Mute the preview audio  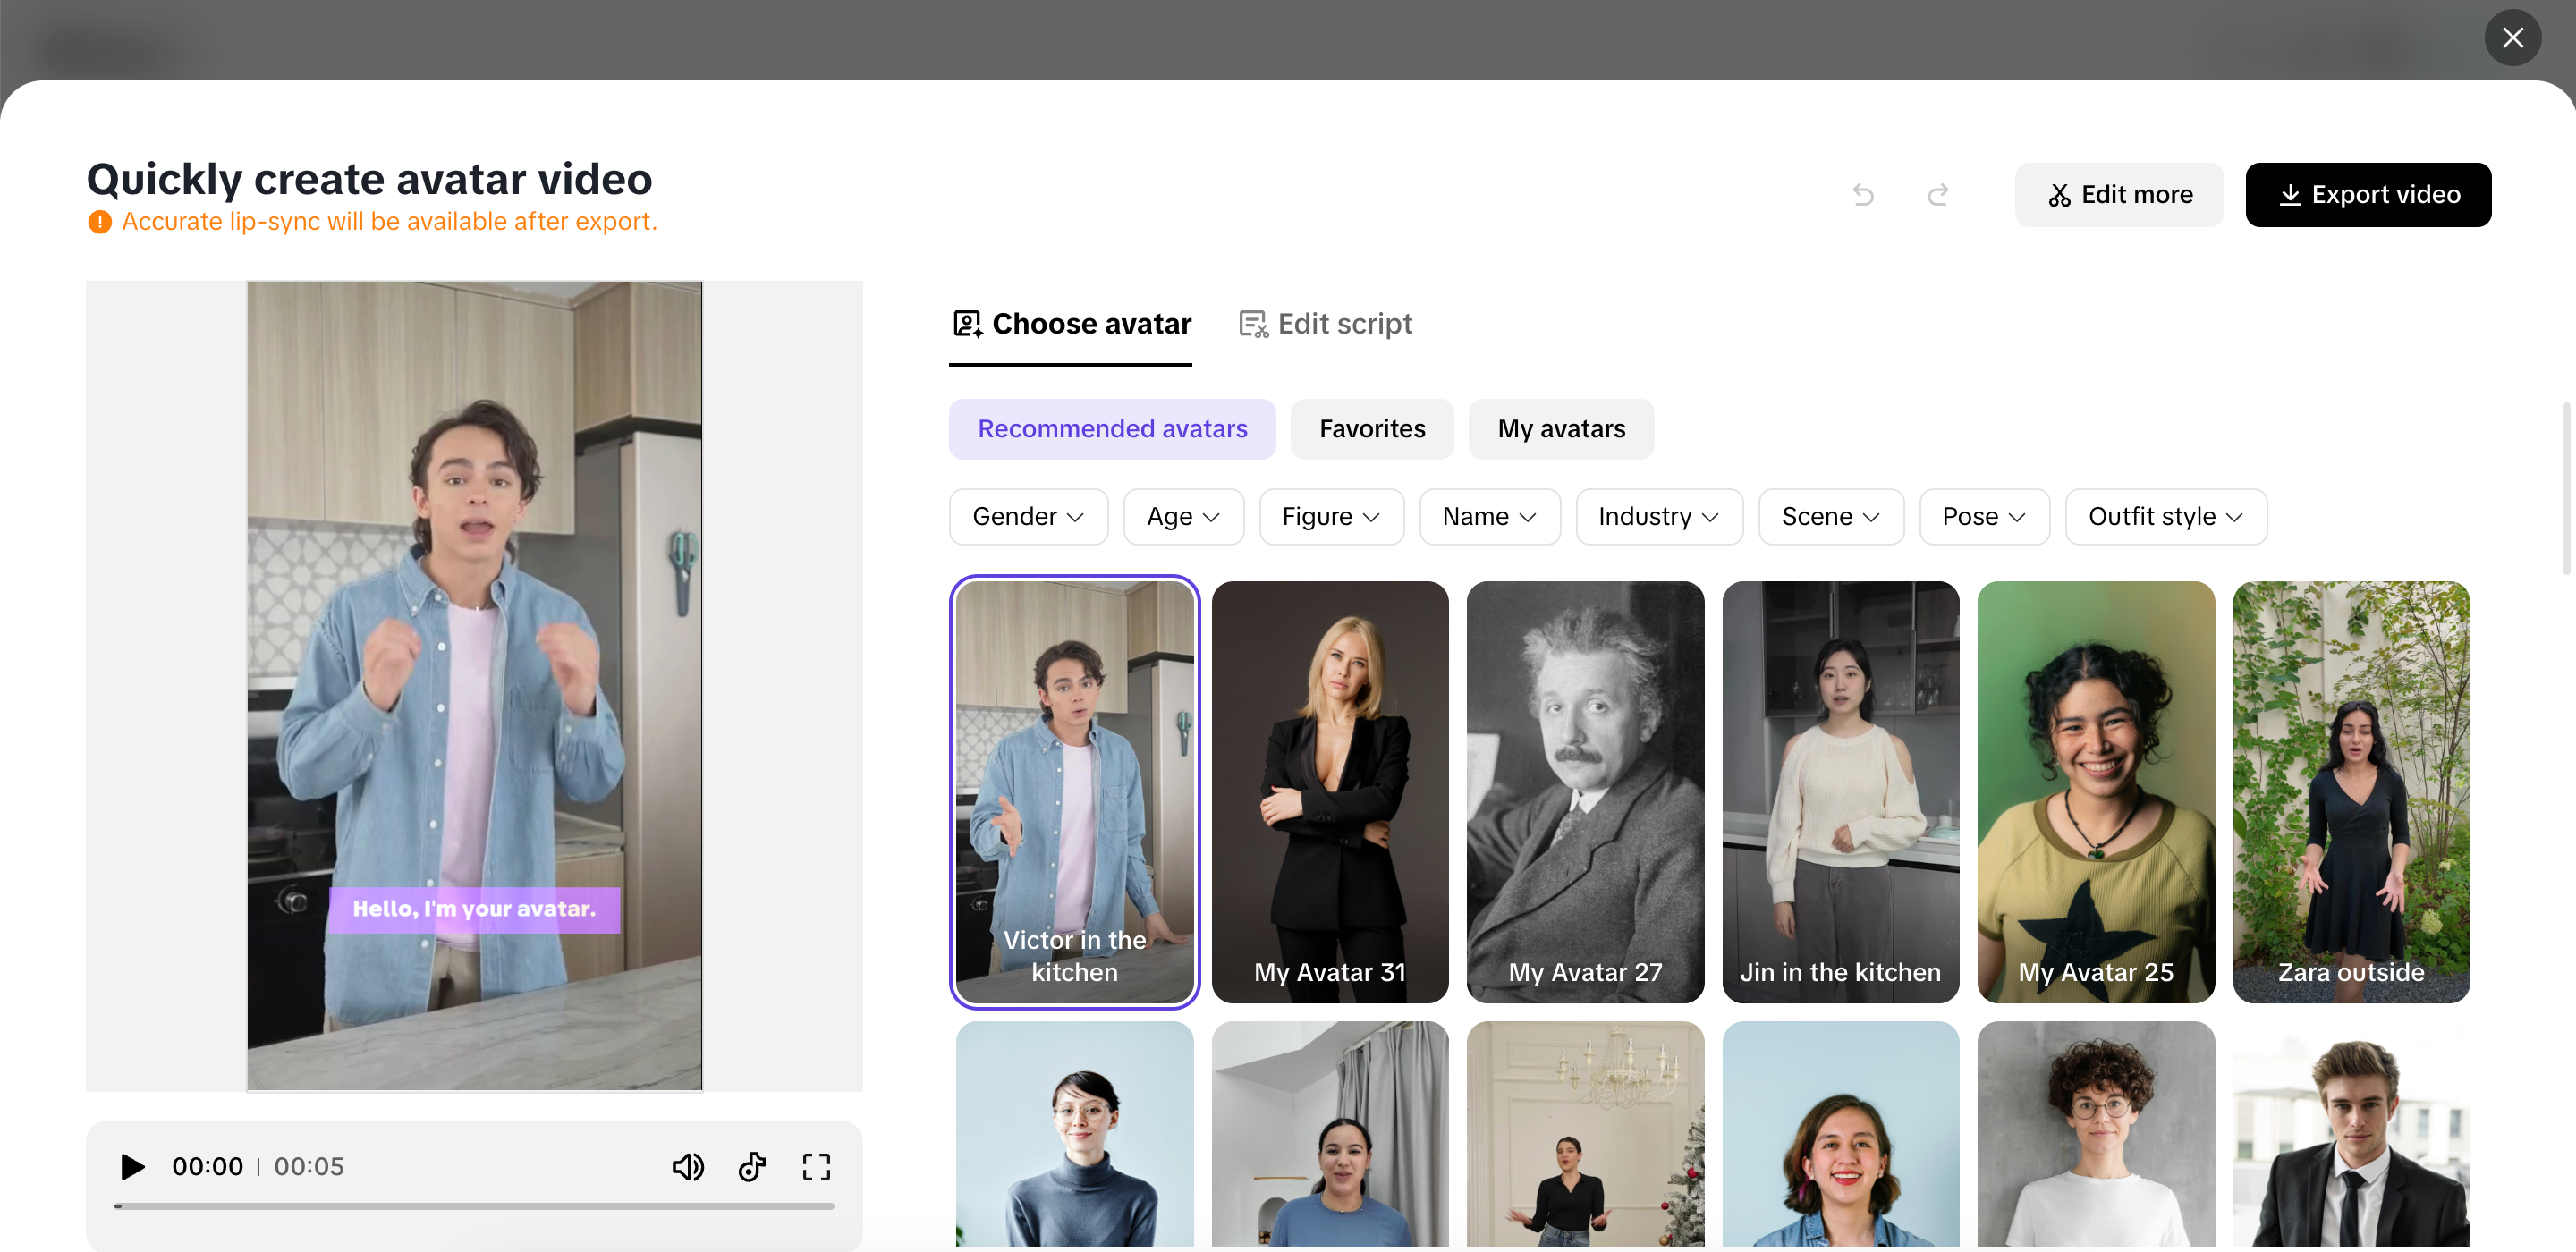[x=688, y=1166]
